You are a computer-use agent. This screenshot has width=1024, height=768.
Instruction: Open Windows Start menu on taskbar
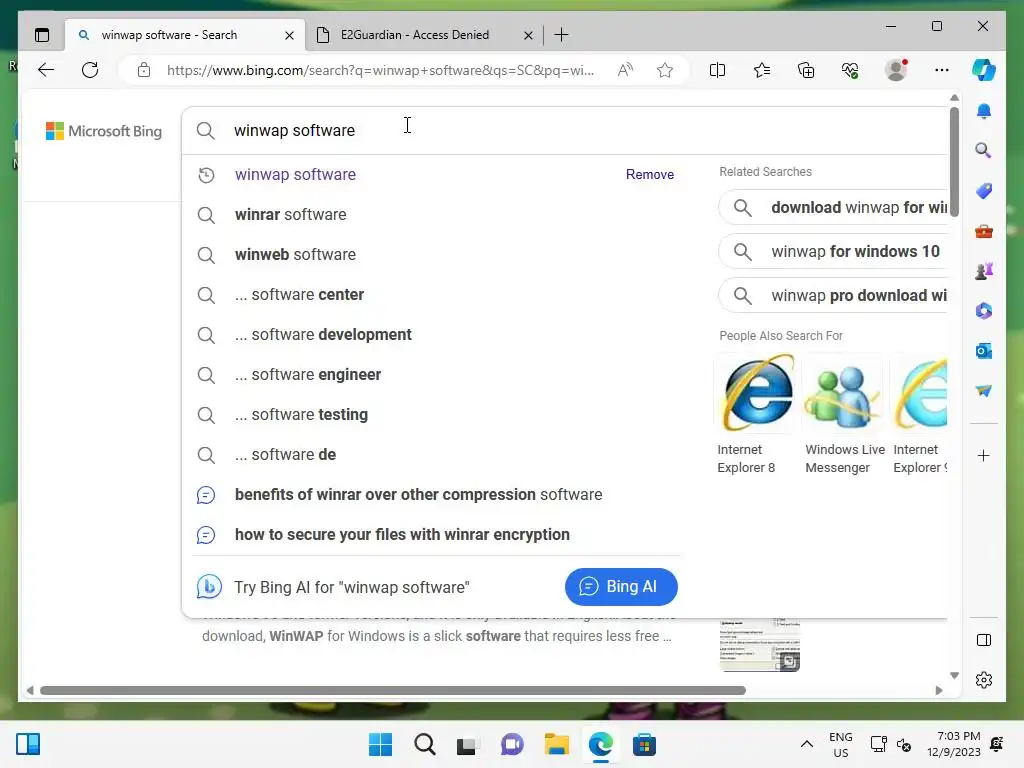pyautogui.click(x=380, y=744)
